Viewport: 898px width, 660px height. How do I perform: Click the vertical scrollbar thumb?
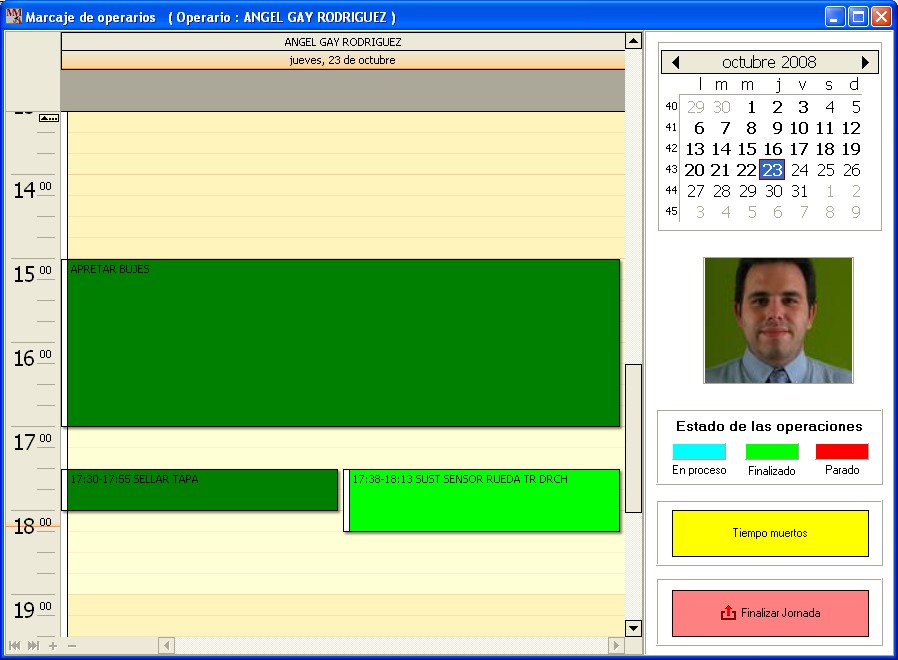[x=633, y=438]
